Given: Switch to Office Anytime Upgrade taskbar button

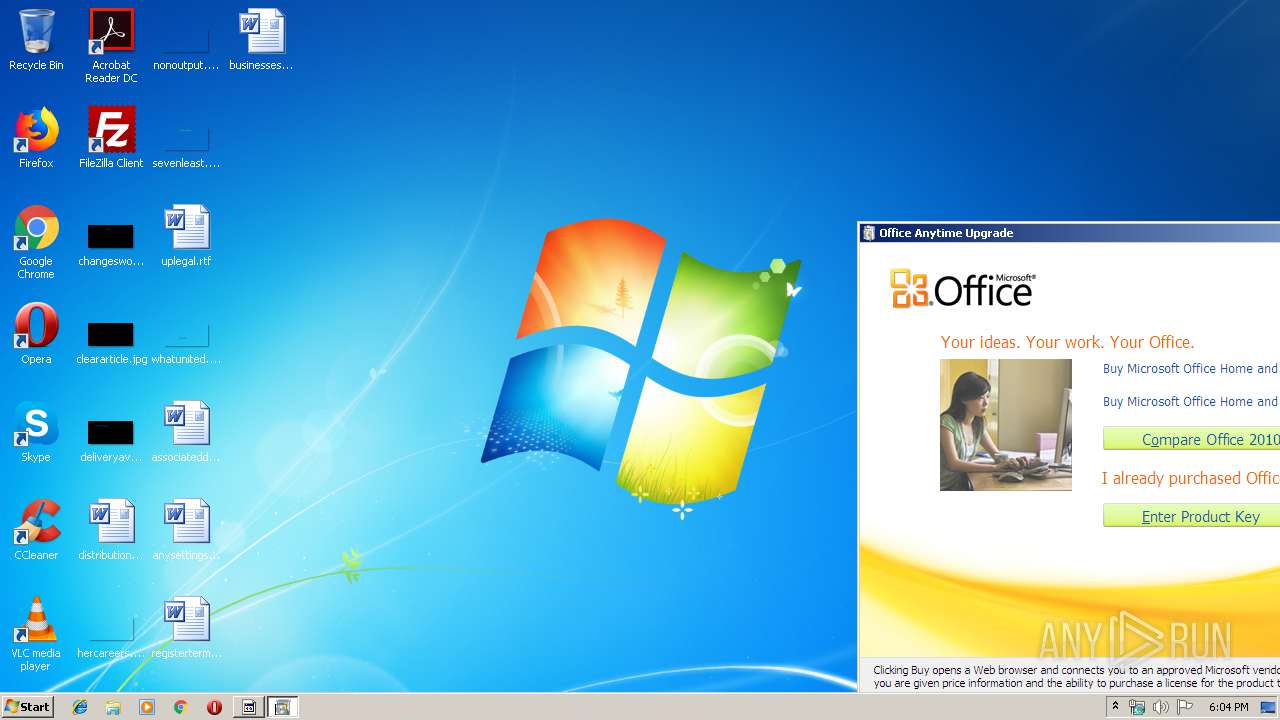Looking at the screenshot, I should point(282,707).
